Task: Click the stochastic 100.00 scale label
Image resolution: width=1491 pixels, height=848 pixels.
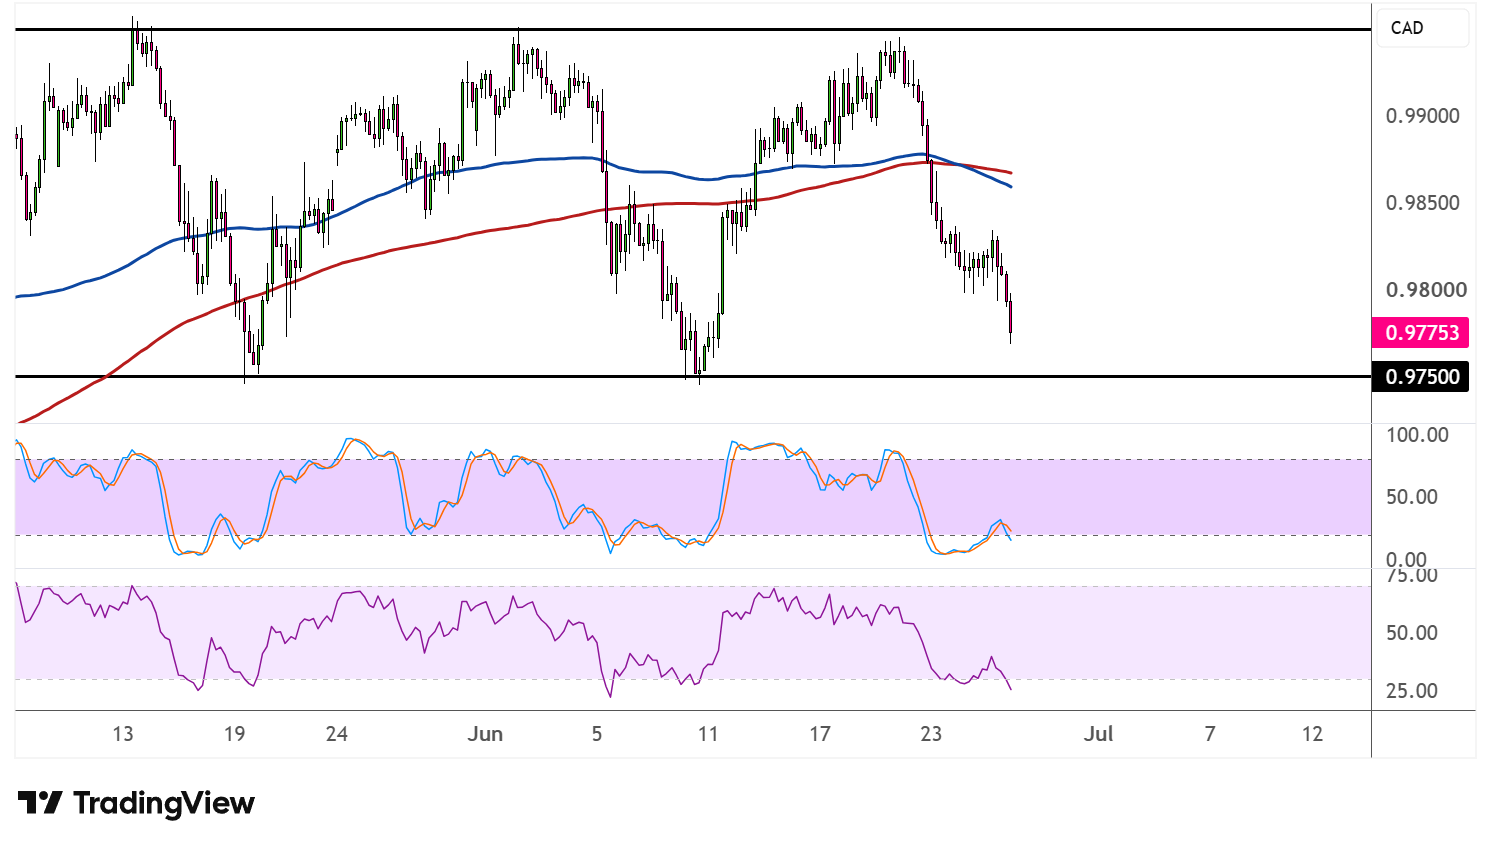Action: [1417, 435]
